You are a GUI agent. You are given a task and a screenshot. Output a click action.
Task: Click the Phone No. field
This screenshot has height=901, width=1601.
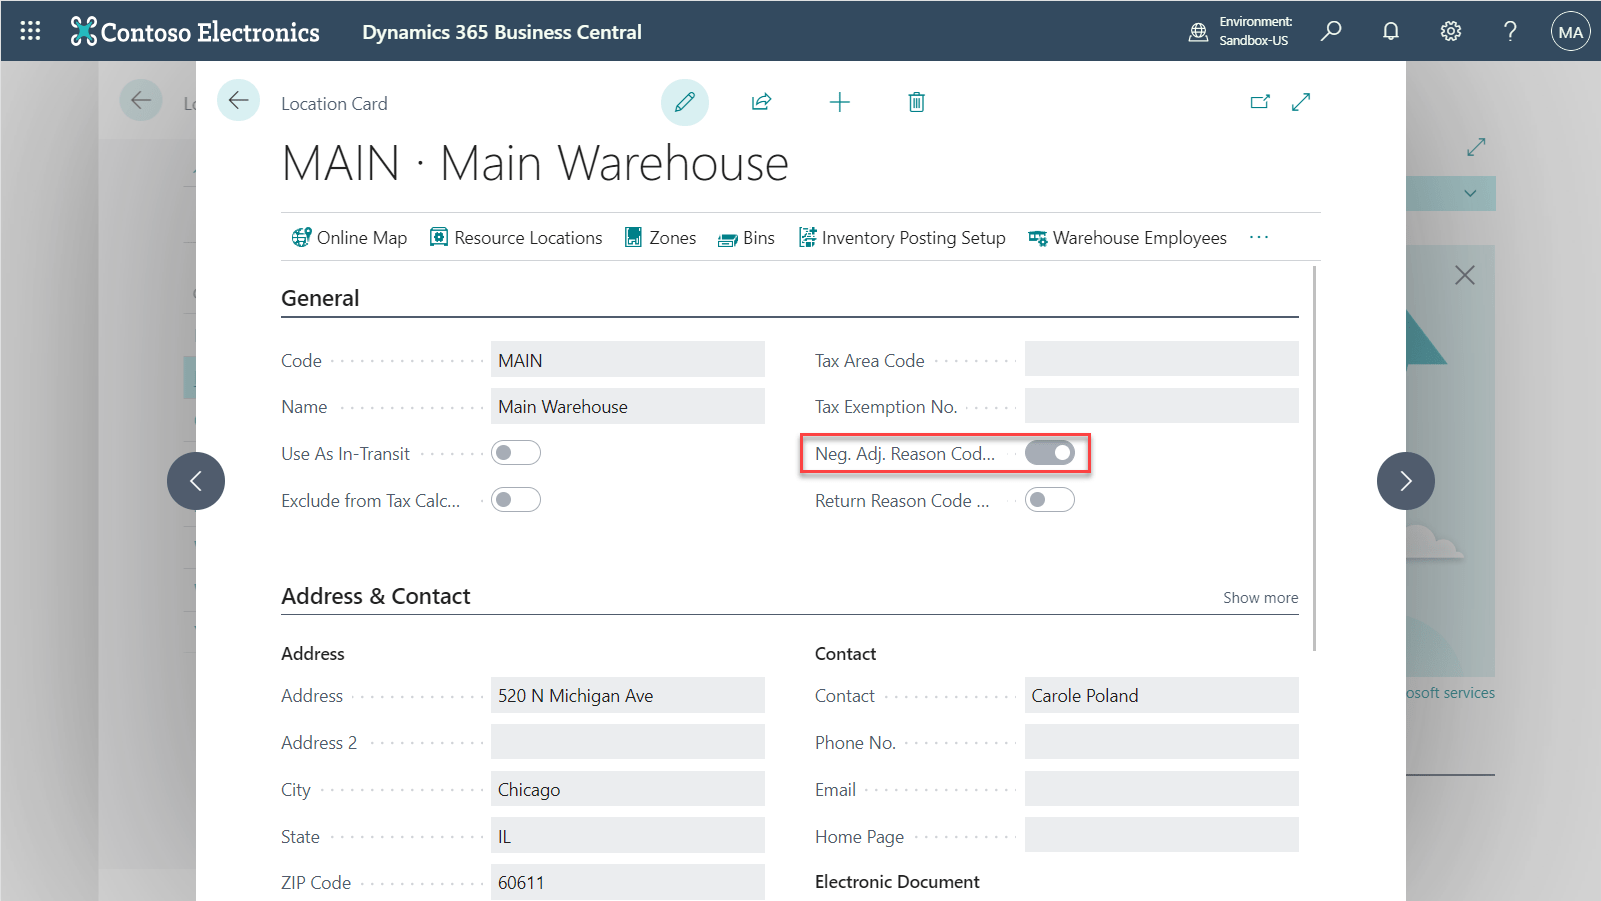tap(1162, 742)
